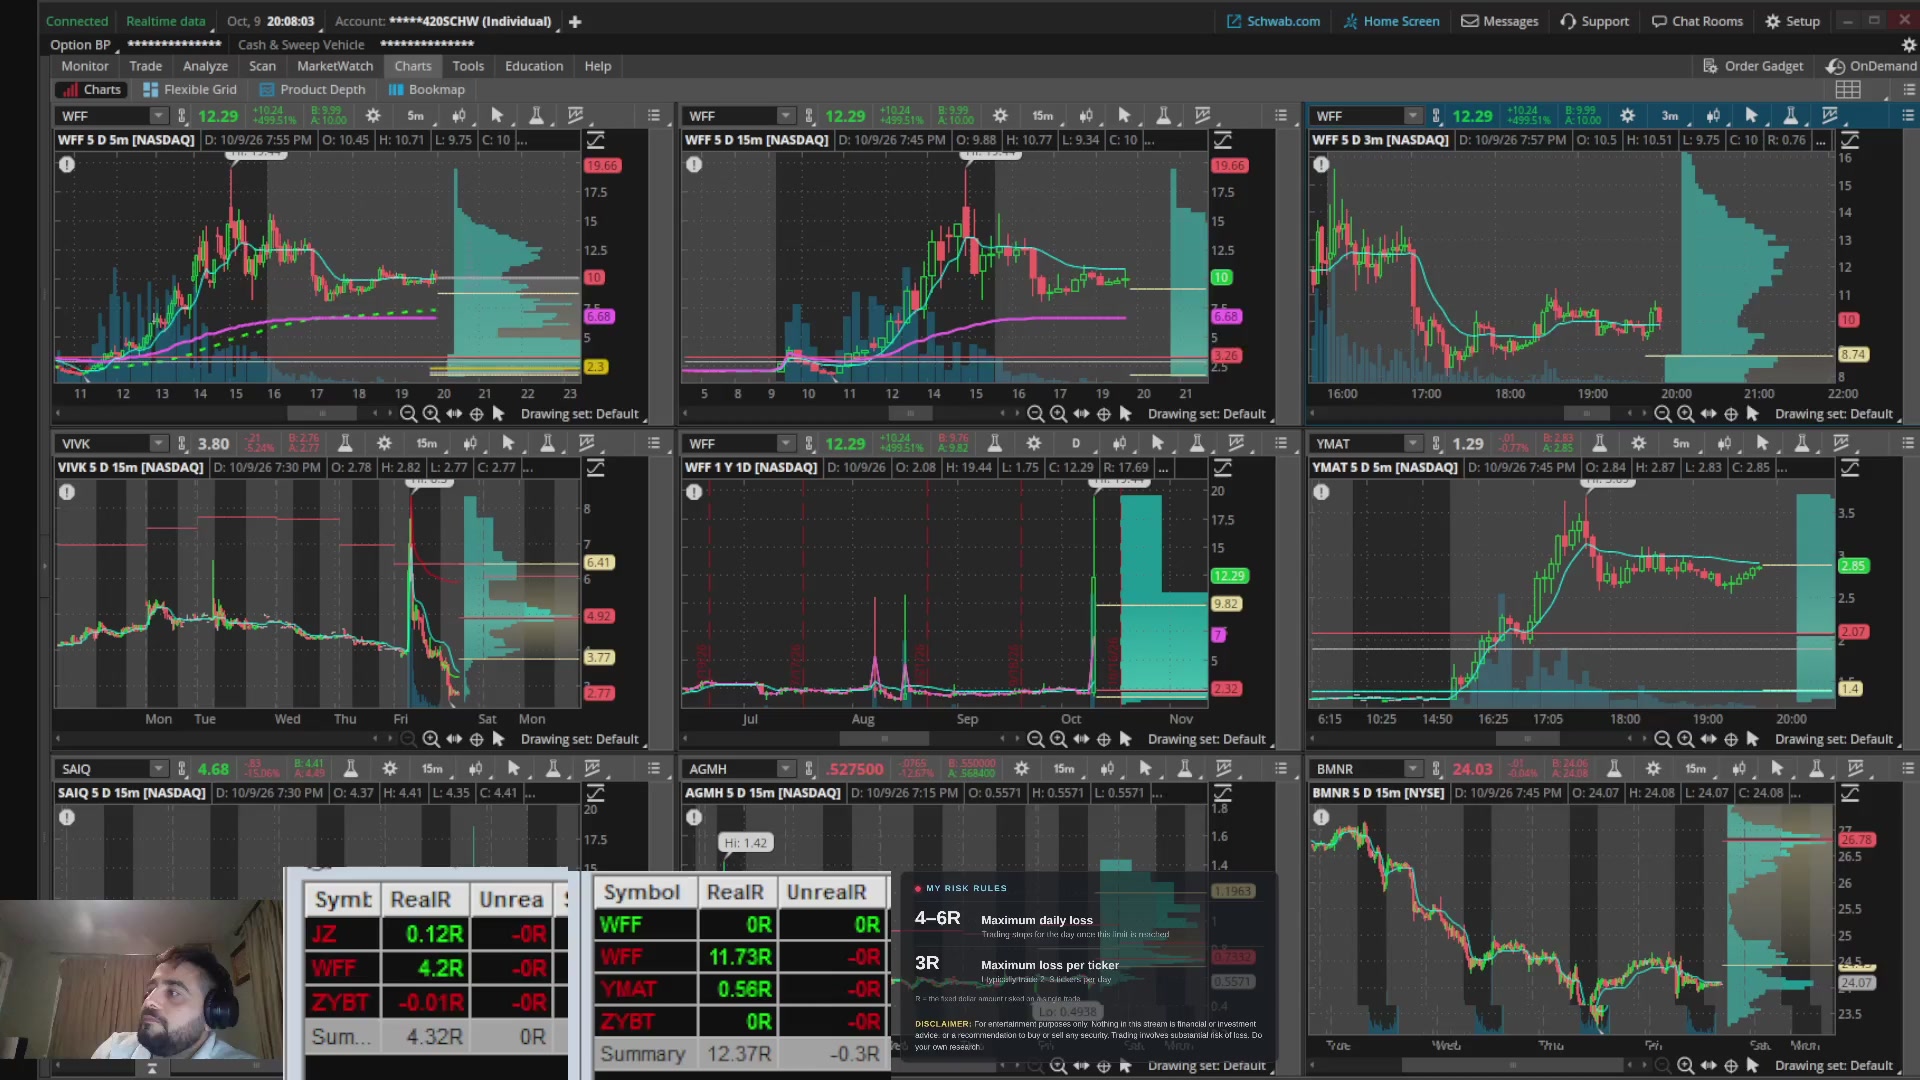
Task: Open the chart mode candle icon in WFF 15m chart
Action: click(1086, 116)
